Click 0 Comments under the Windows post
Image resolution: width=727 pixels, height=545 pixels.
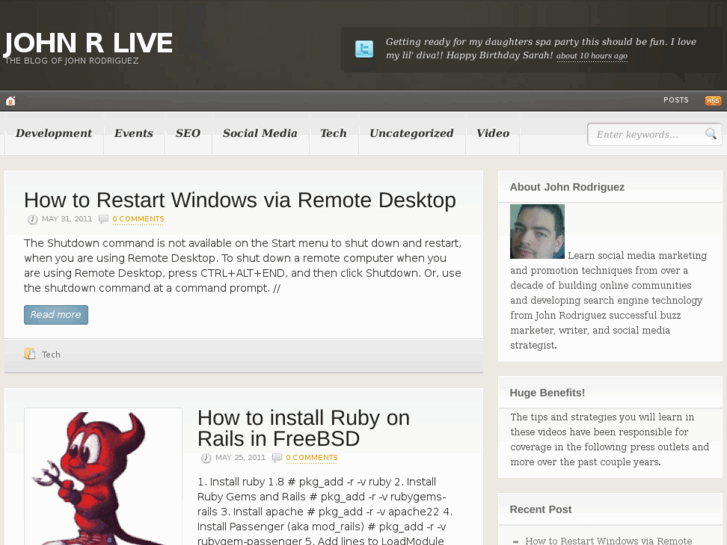[138, 219]
